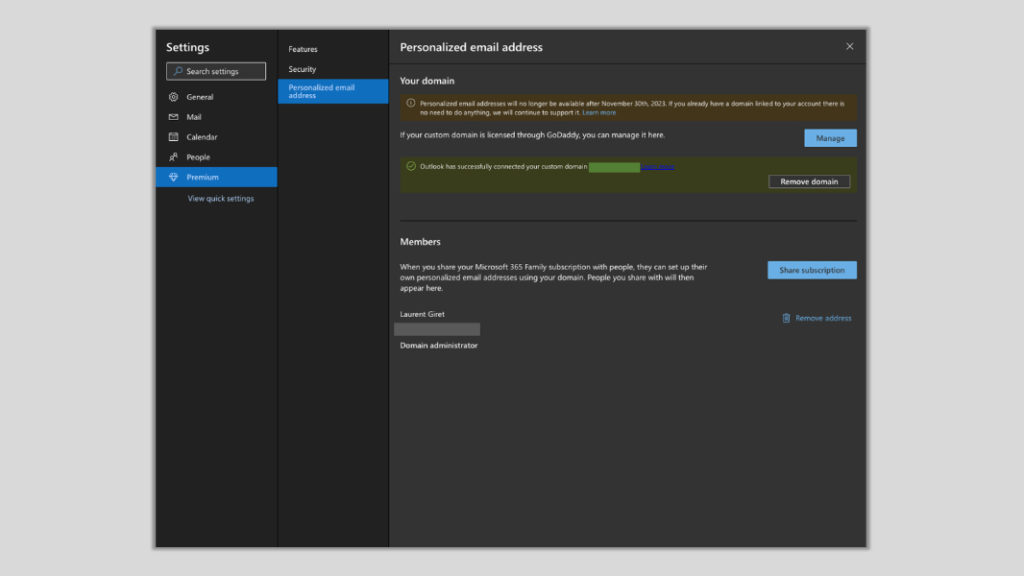This screenshot has height=576, width=1024.
Task: Click the trash icon for Remove address
Action: (x=786, y=318)
